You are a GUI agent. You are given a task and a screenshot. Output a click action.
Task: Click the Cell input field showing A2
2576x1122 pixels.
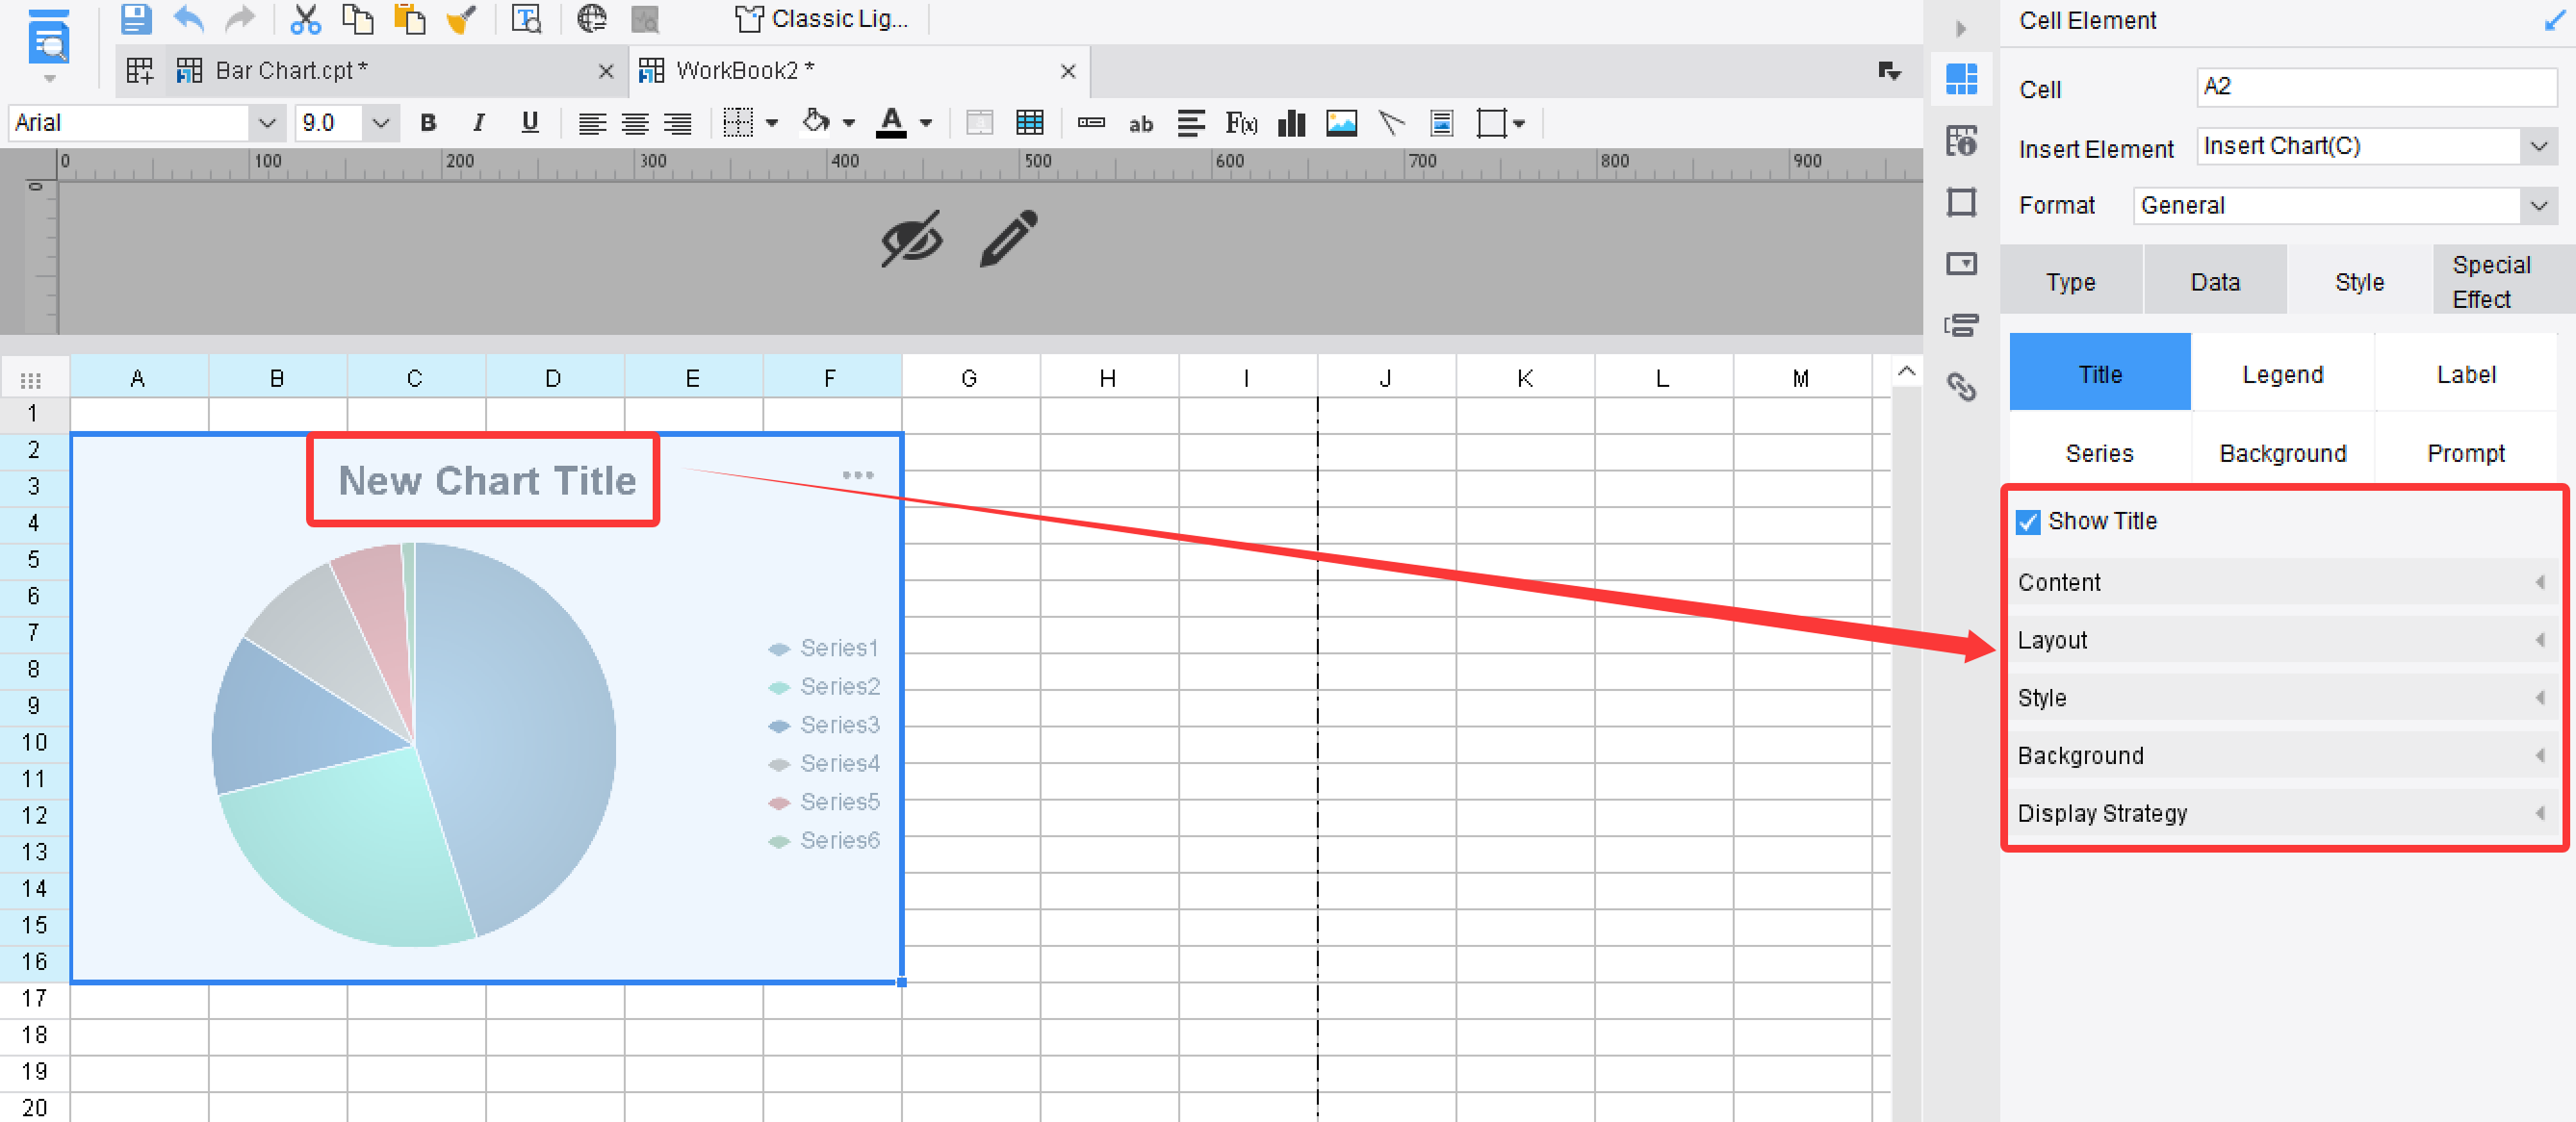2377,87
